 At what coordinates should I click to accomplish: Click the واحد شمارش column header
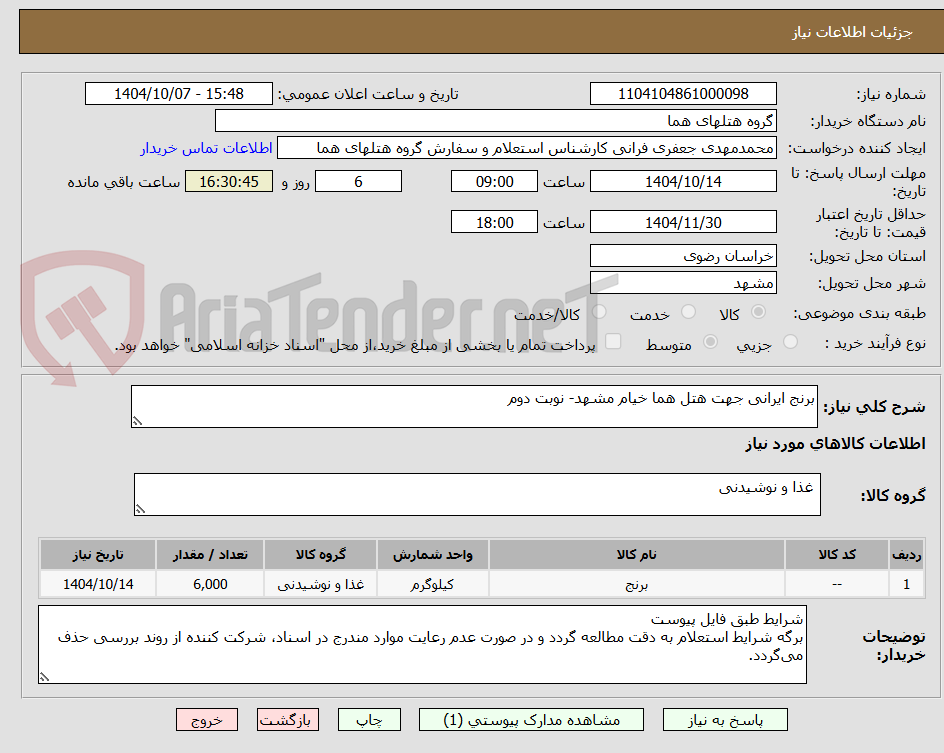pyautogui.click(x=433, y=554)
